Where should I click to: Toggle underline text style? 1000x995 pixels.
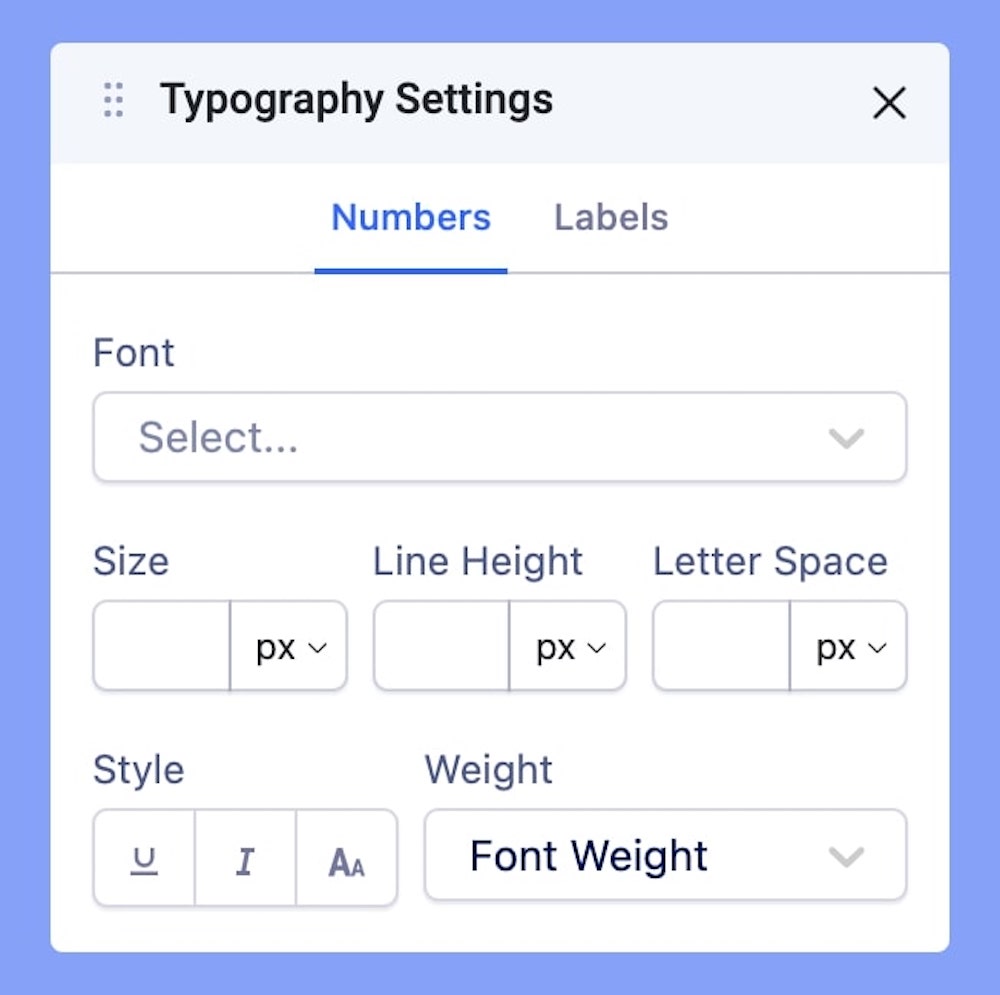[x=144, y=859]
